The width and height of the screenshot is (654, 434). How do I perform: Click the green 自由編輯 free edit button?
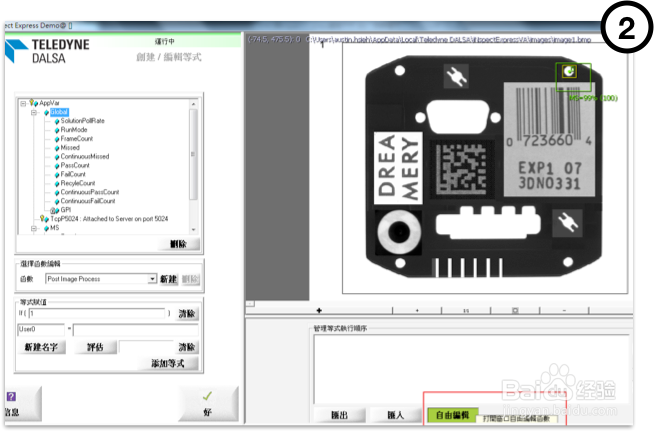453,415
